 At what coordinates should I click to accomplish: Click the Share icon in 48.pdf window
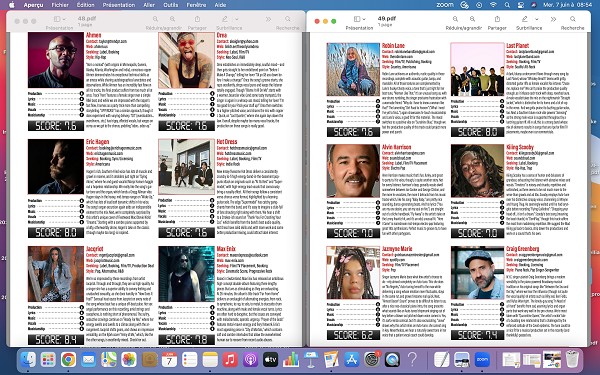click(197, 19)
